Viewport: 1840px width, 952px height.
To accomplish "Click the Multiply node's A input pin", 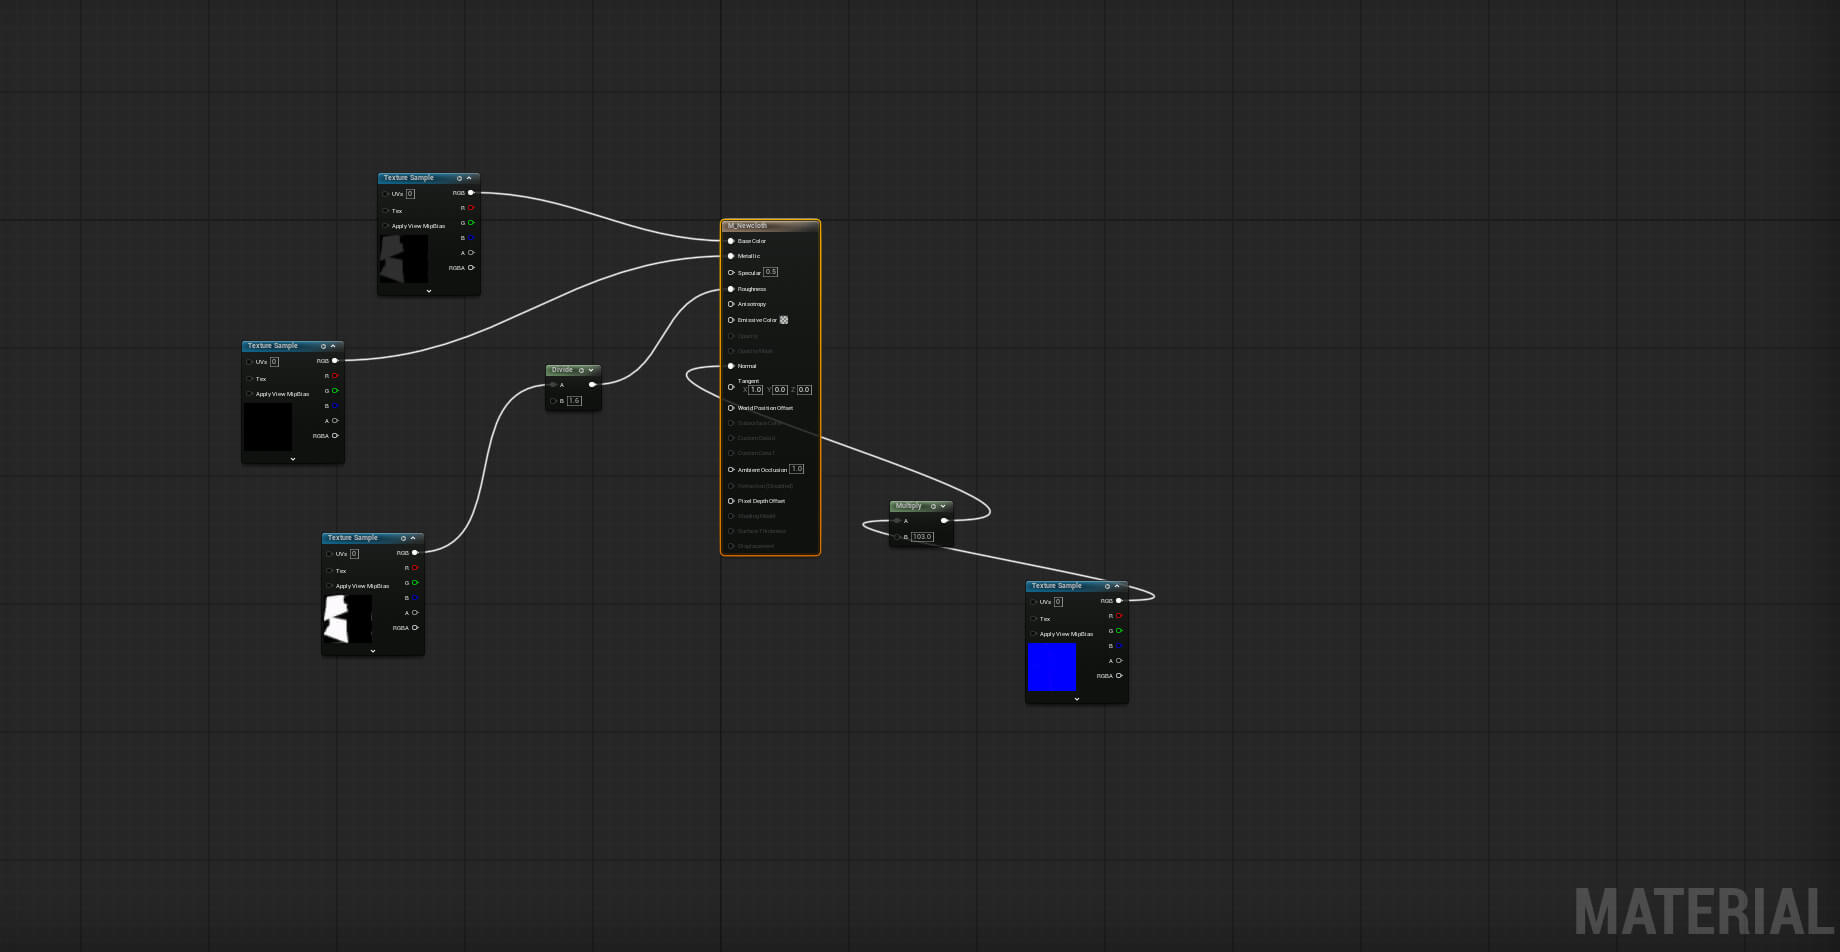I will pyautogui.click(x=897, y=521).
